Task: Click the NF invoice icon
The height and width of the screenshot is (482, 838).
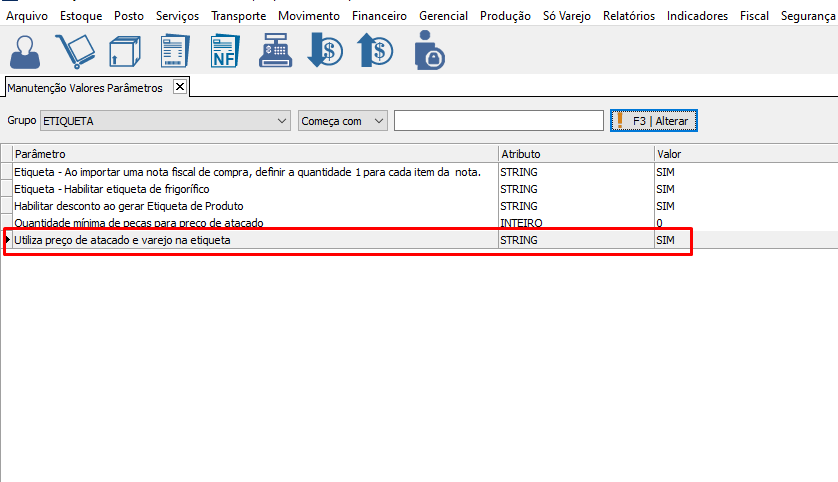Action: pos(225,50)
